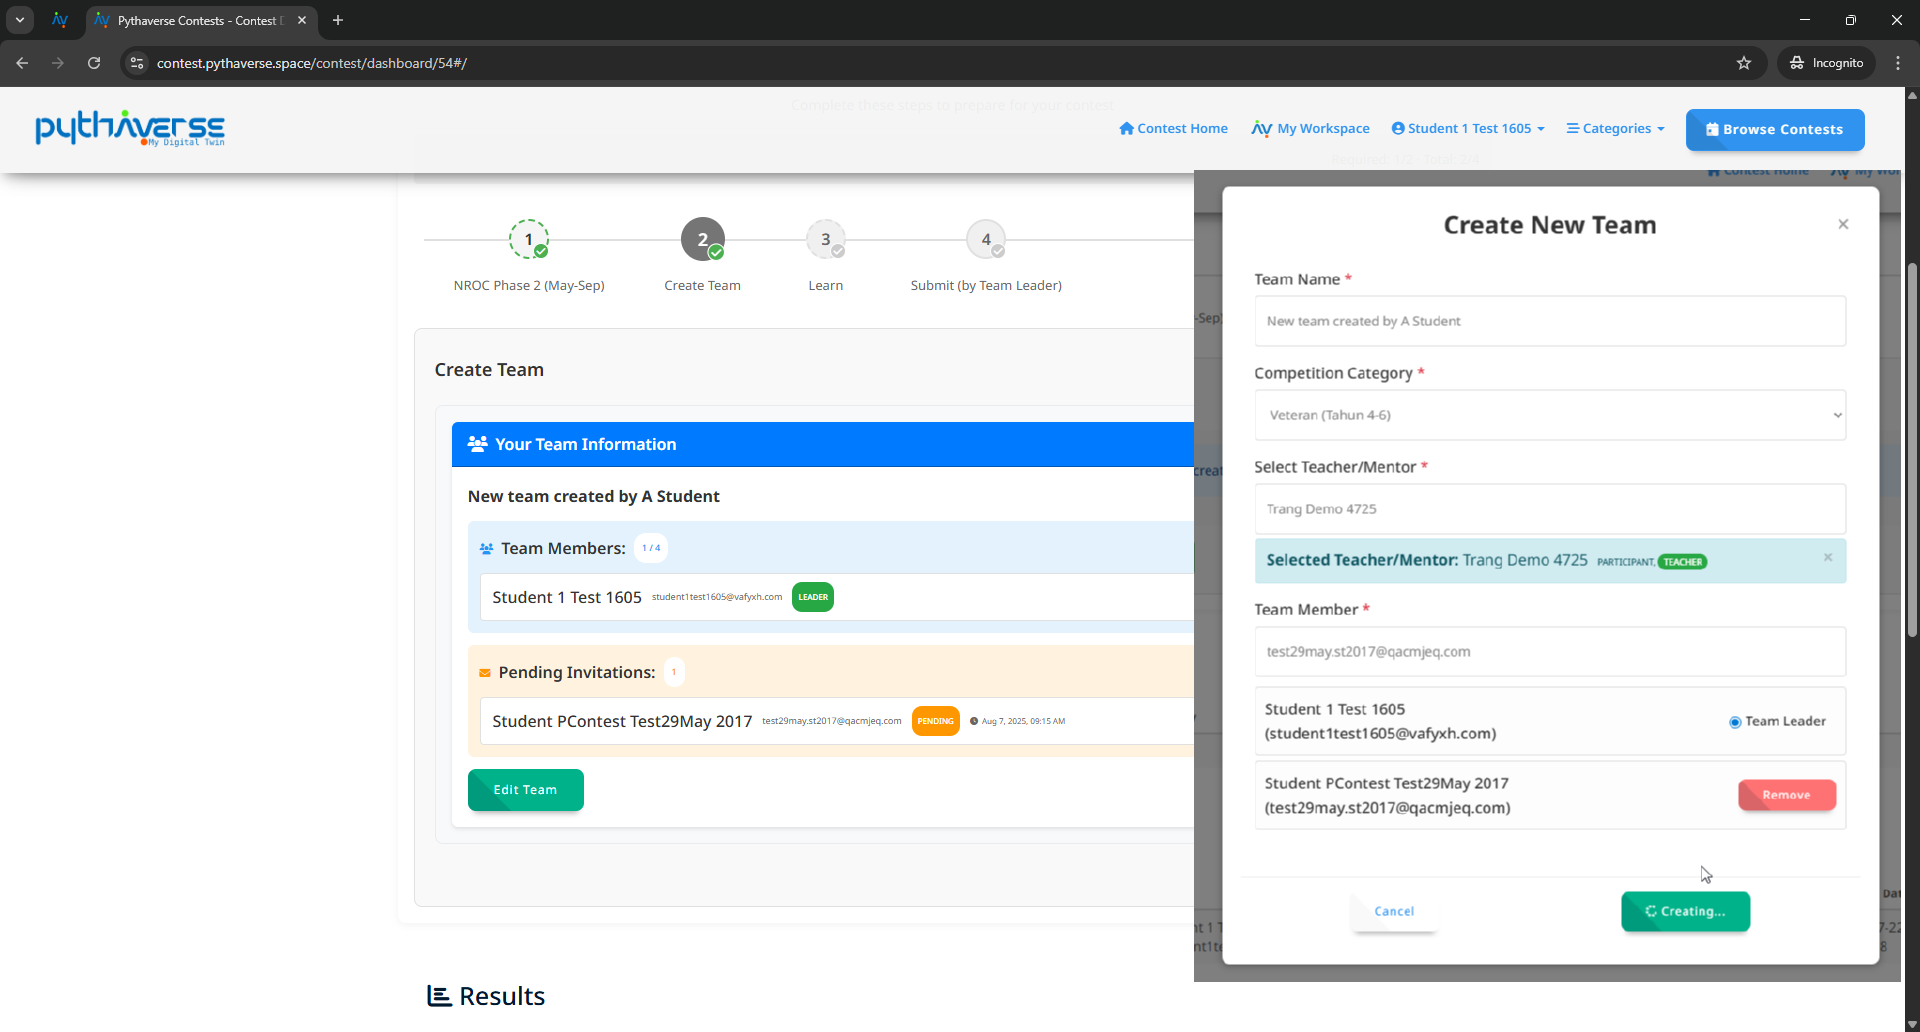Screen dimensions: 1920x1032
Task: Click the Pythaverse logo
Action: (130, 128)
